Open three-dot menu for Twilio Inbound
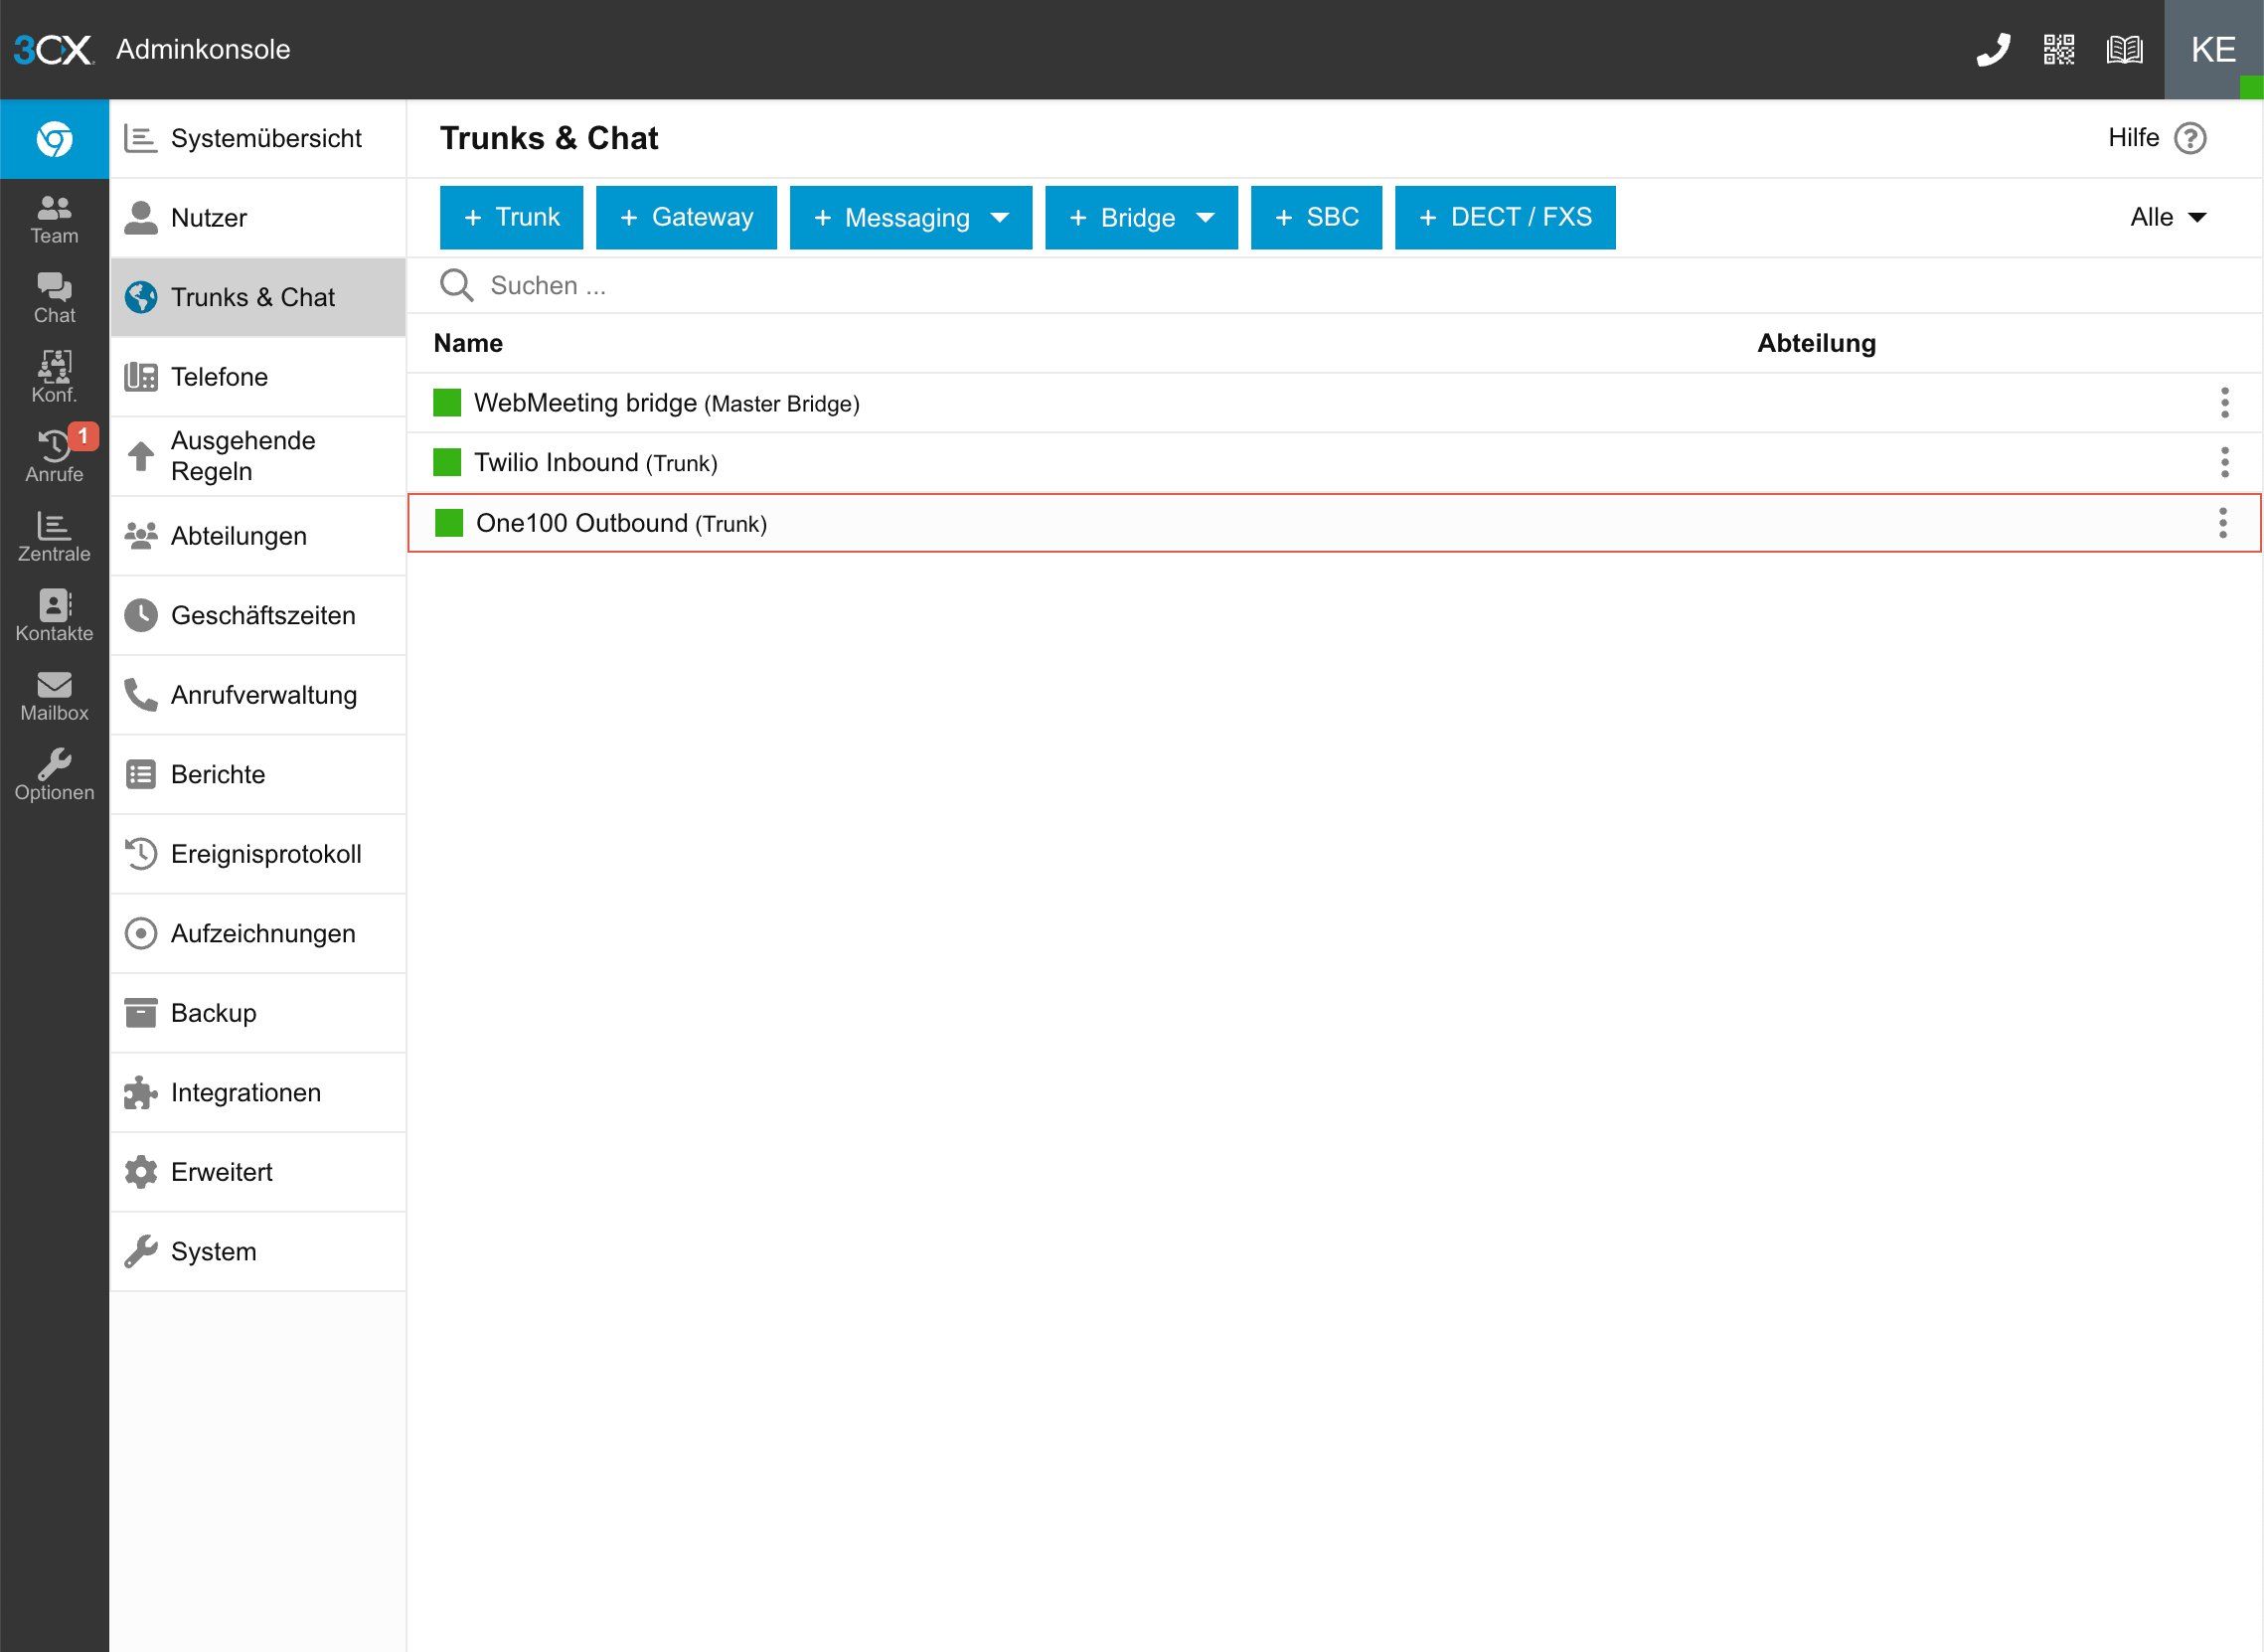2264x1652 pixels. (2224, 462)
